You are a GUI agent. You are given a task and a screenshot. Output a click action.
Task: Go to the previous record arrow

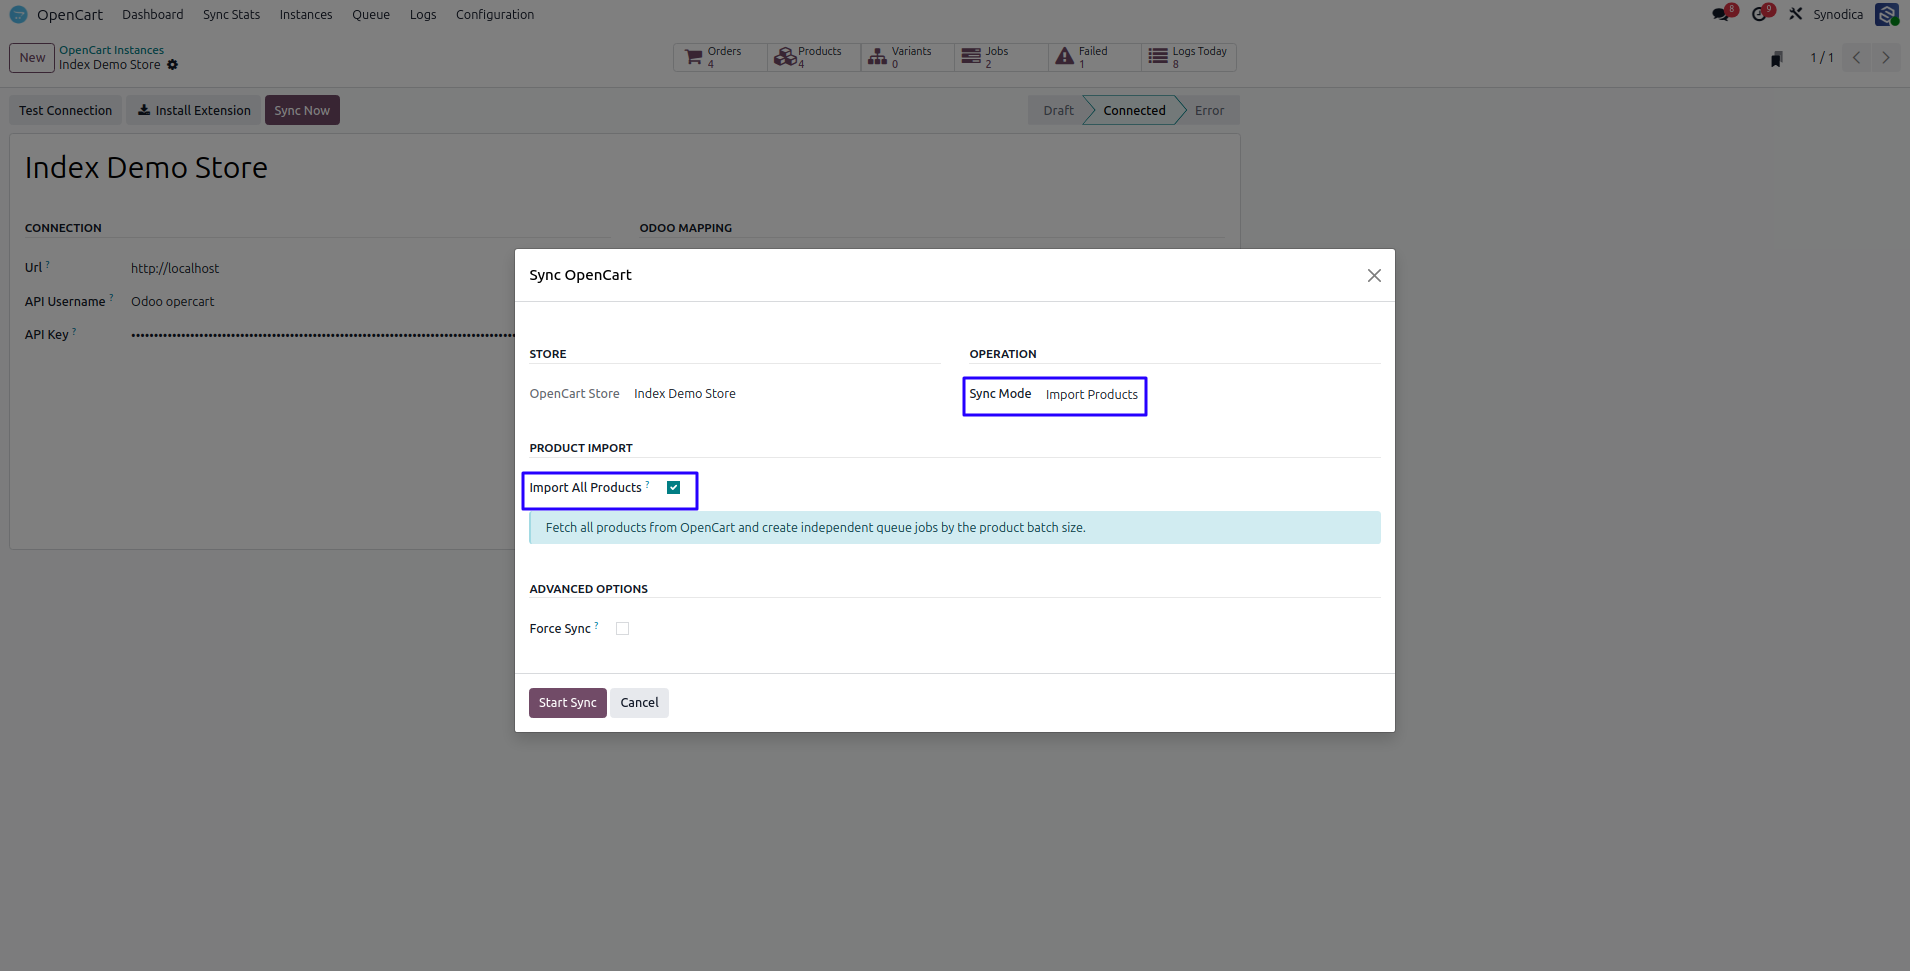(1856, 57)
